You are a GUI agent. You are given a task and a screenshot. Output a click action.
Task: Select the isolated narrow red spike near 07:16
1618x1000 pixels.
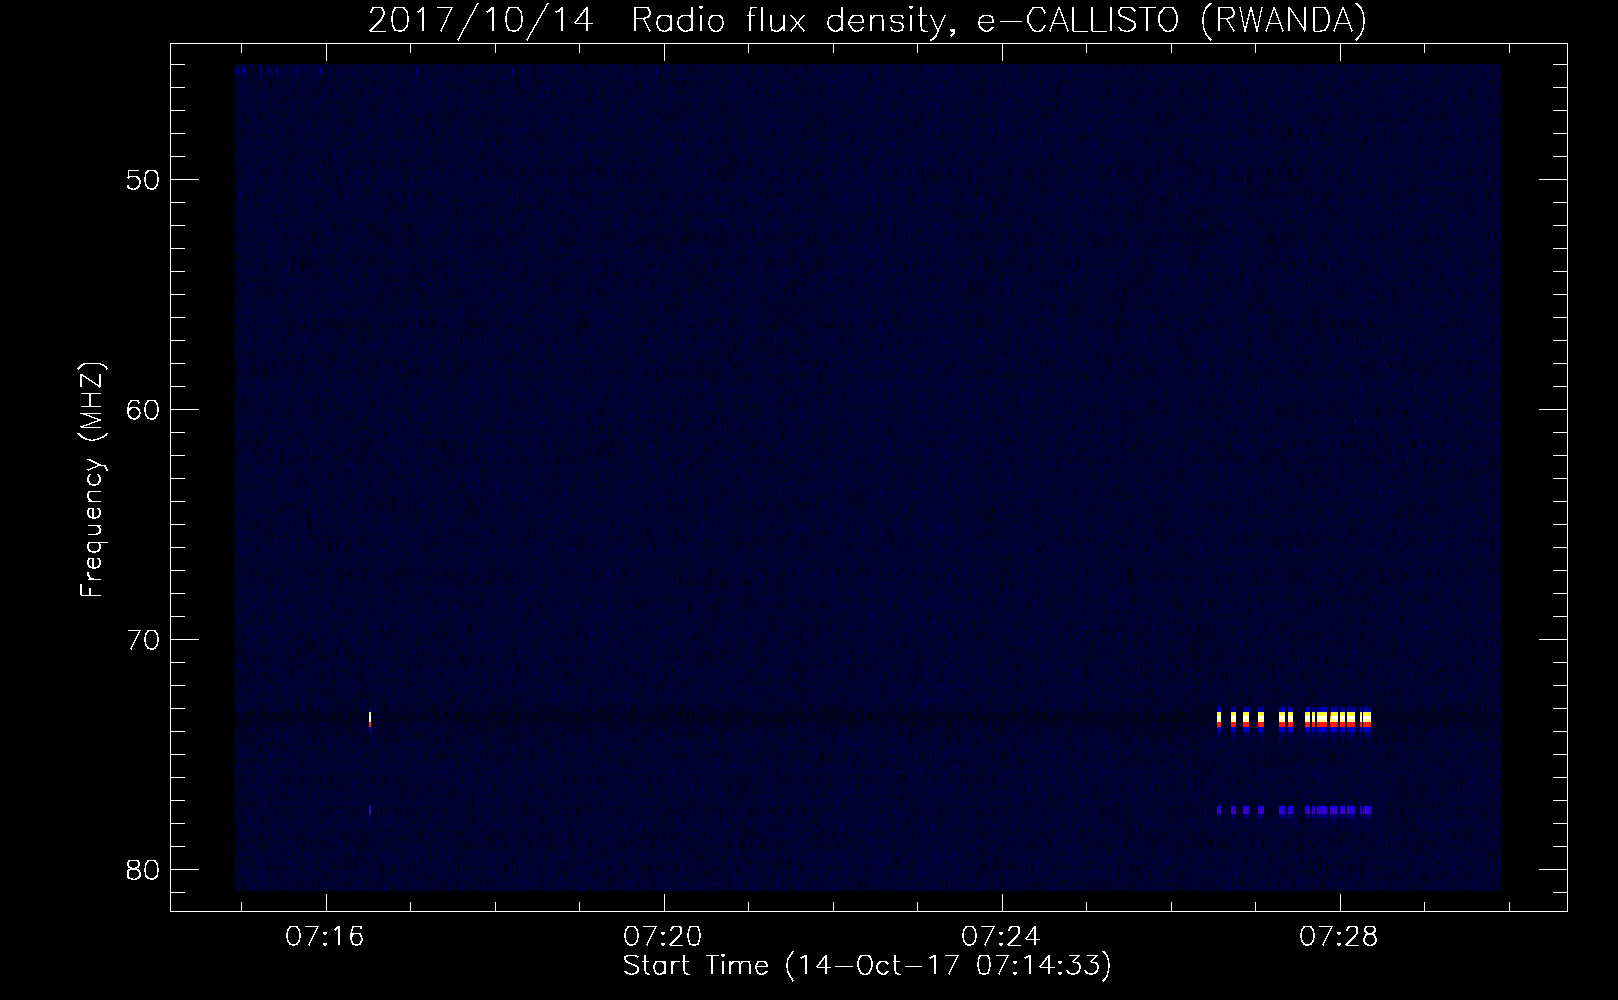370,721
